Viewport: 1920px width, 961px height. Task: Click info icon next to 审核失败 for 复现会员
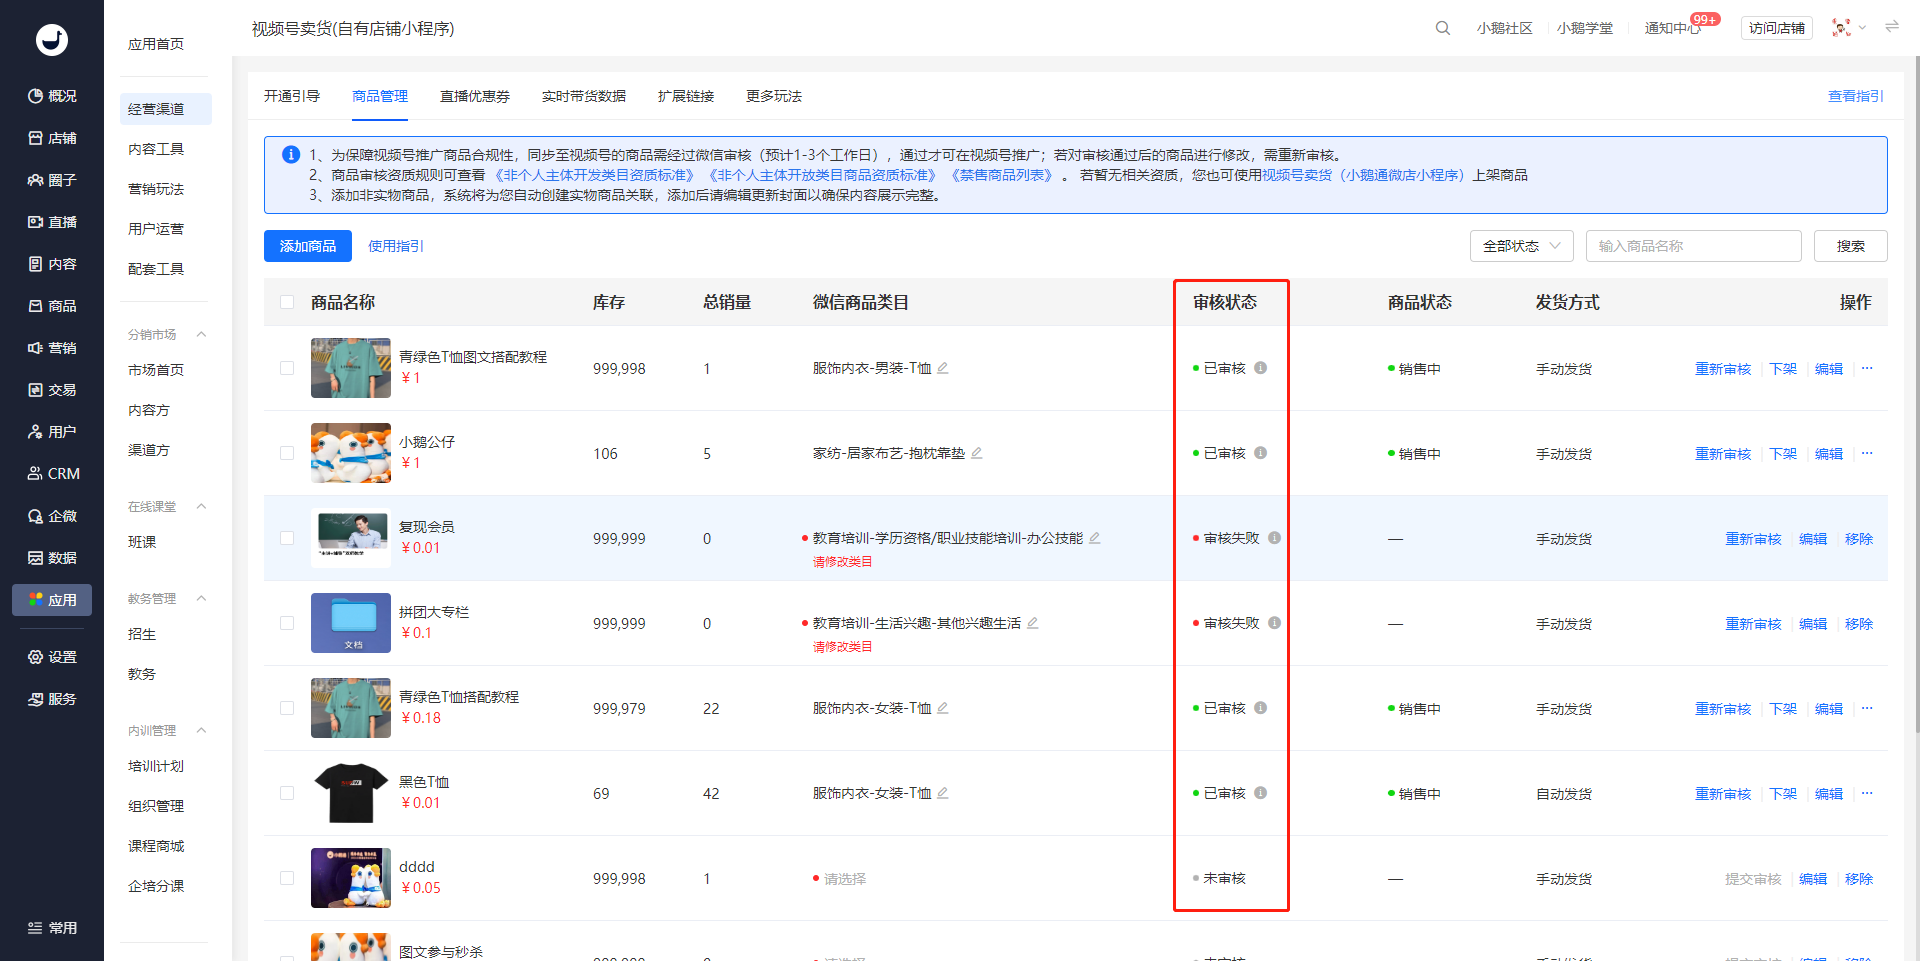1274,538
